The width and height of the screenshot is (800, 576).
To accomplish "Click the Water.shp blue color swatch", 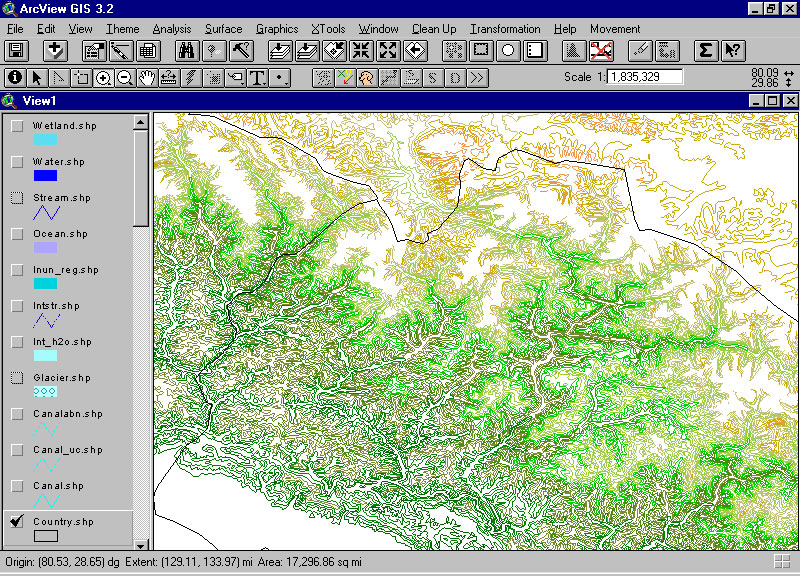I will pyautogui.click(x=45, y=176).
